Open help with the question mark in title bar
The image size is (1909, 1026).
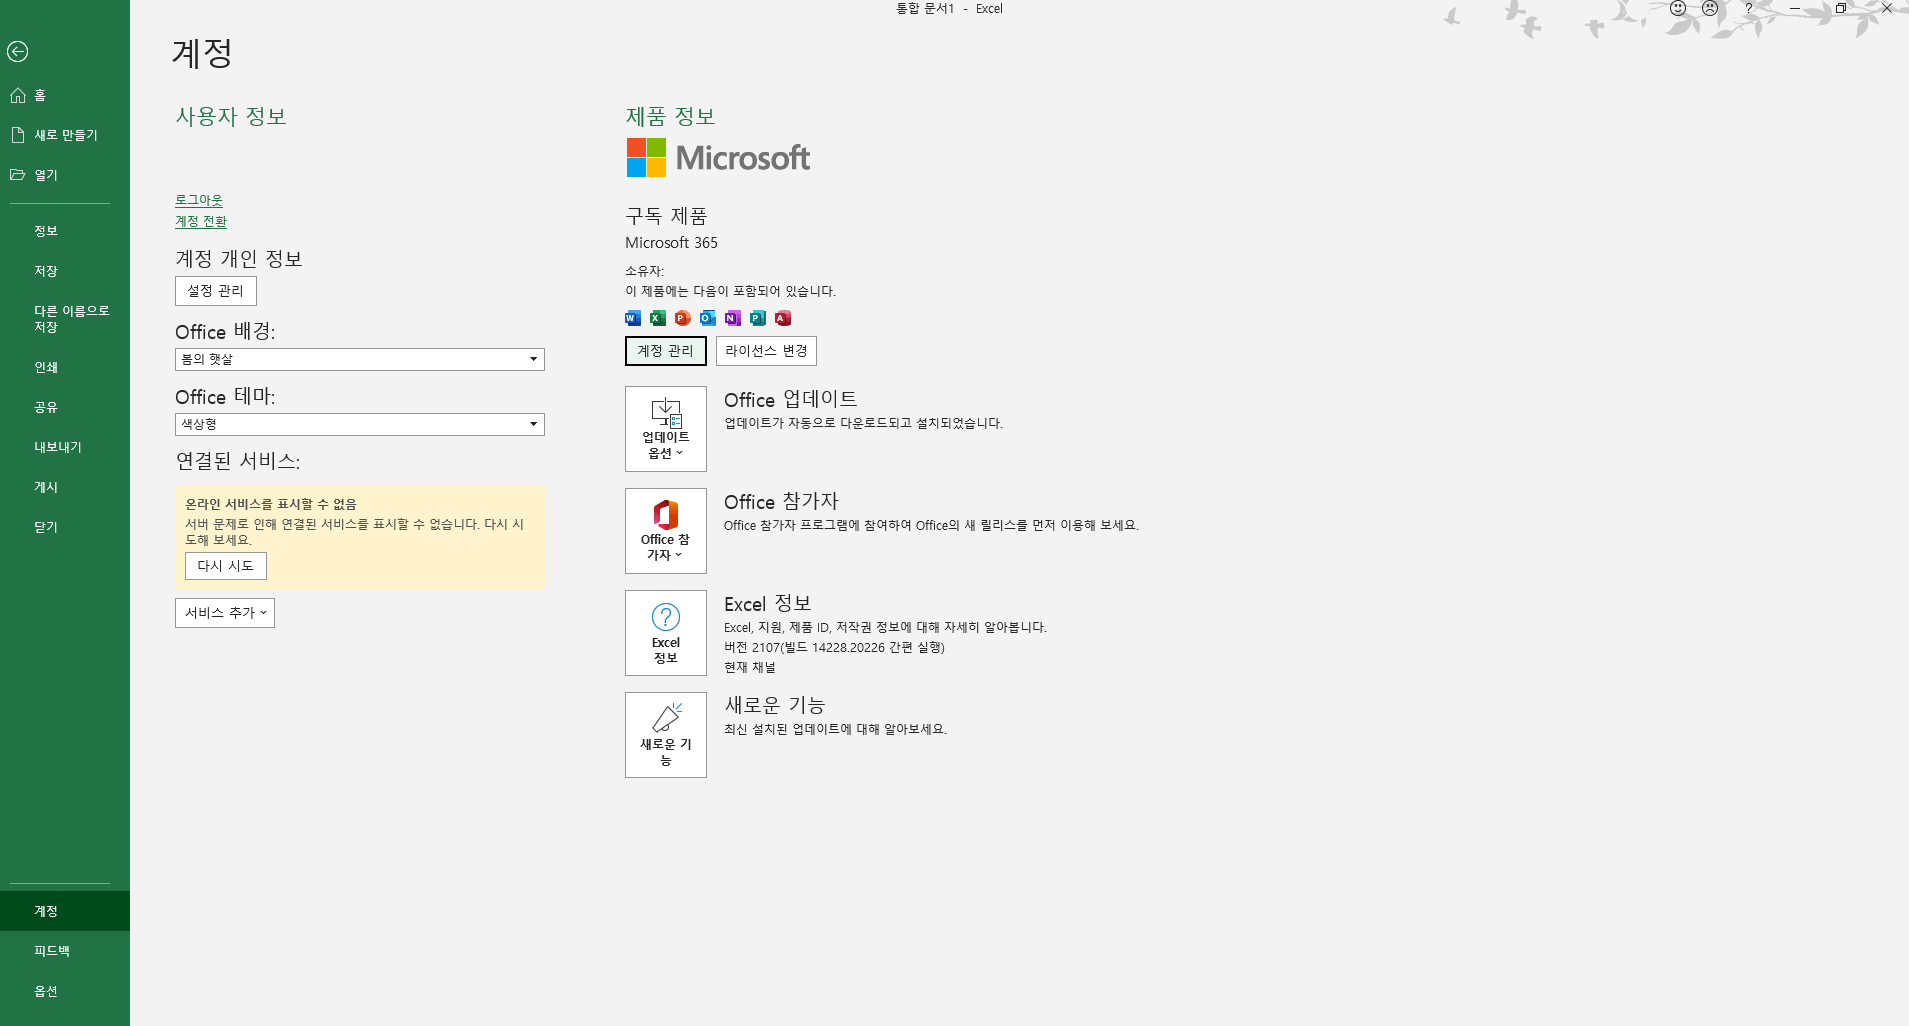pos(1748,9)
